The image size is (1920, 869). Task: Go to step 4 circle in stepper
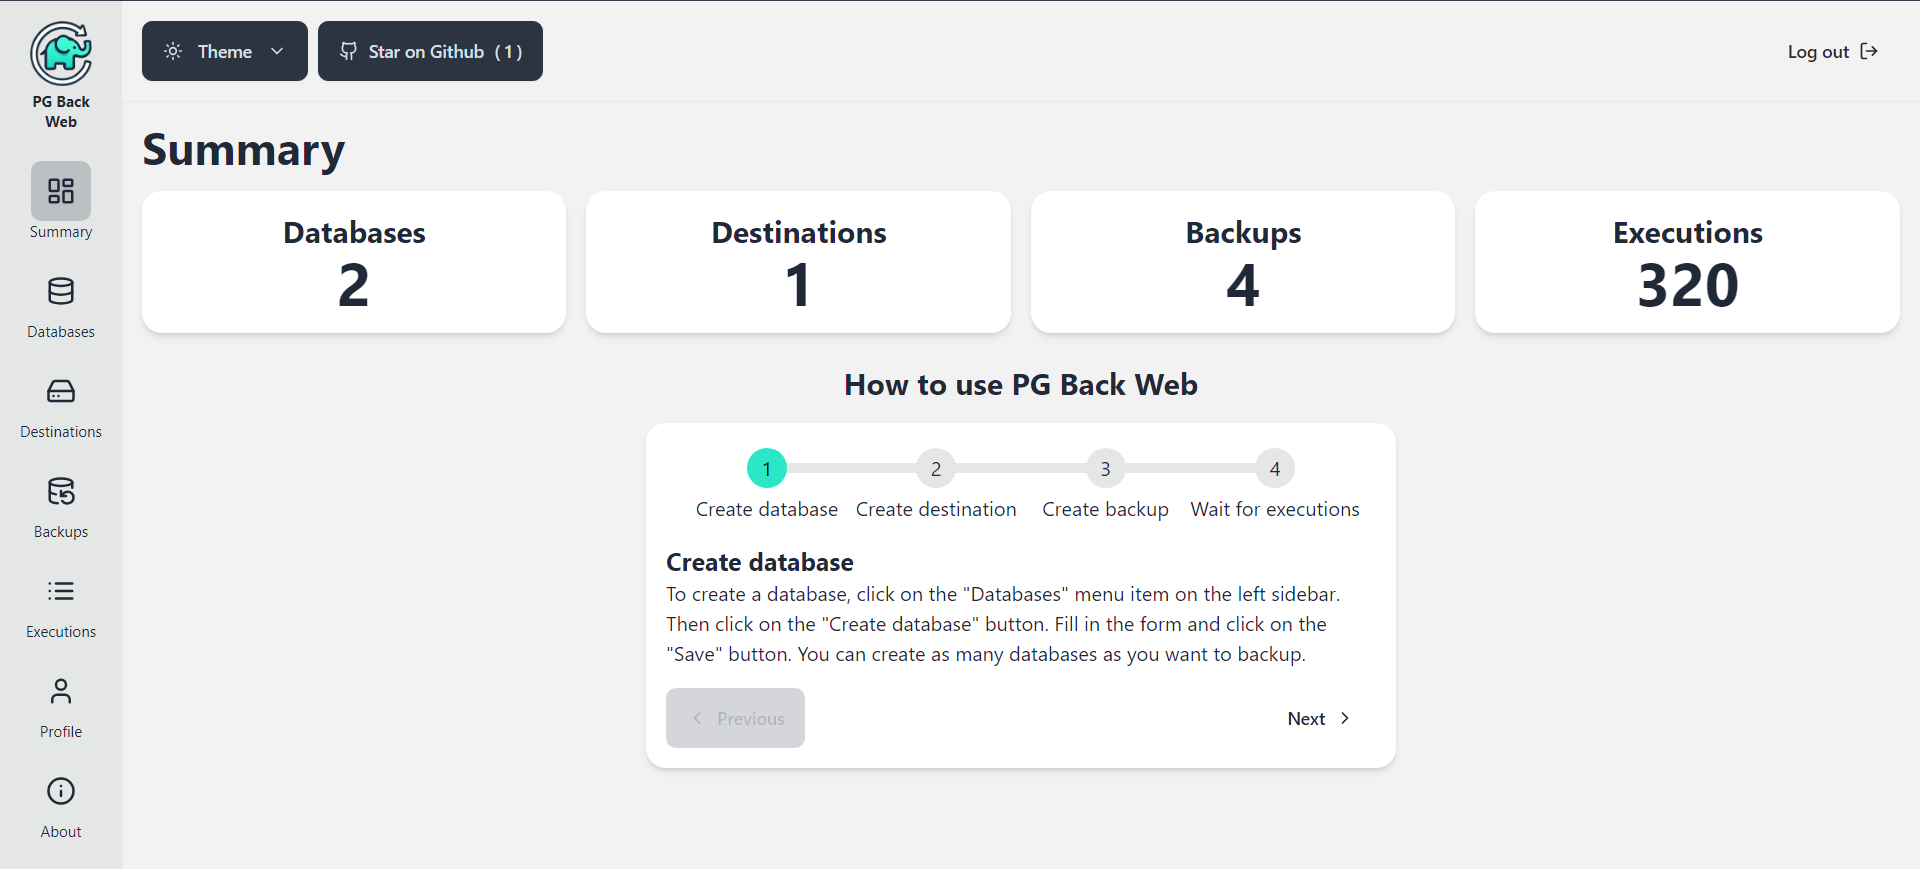1275,468
